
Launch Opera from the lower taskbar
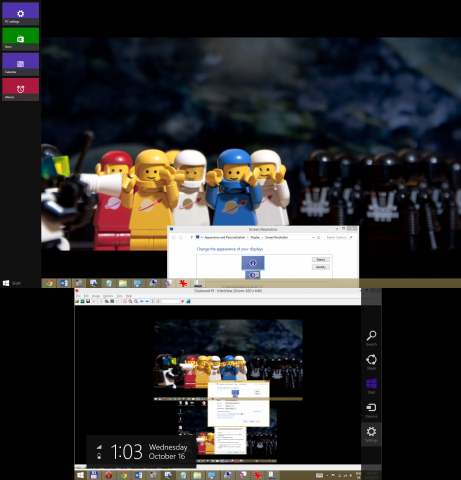[x=108, y=475]
